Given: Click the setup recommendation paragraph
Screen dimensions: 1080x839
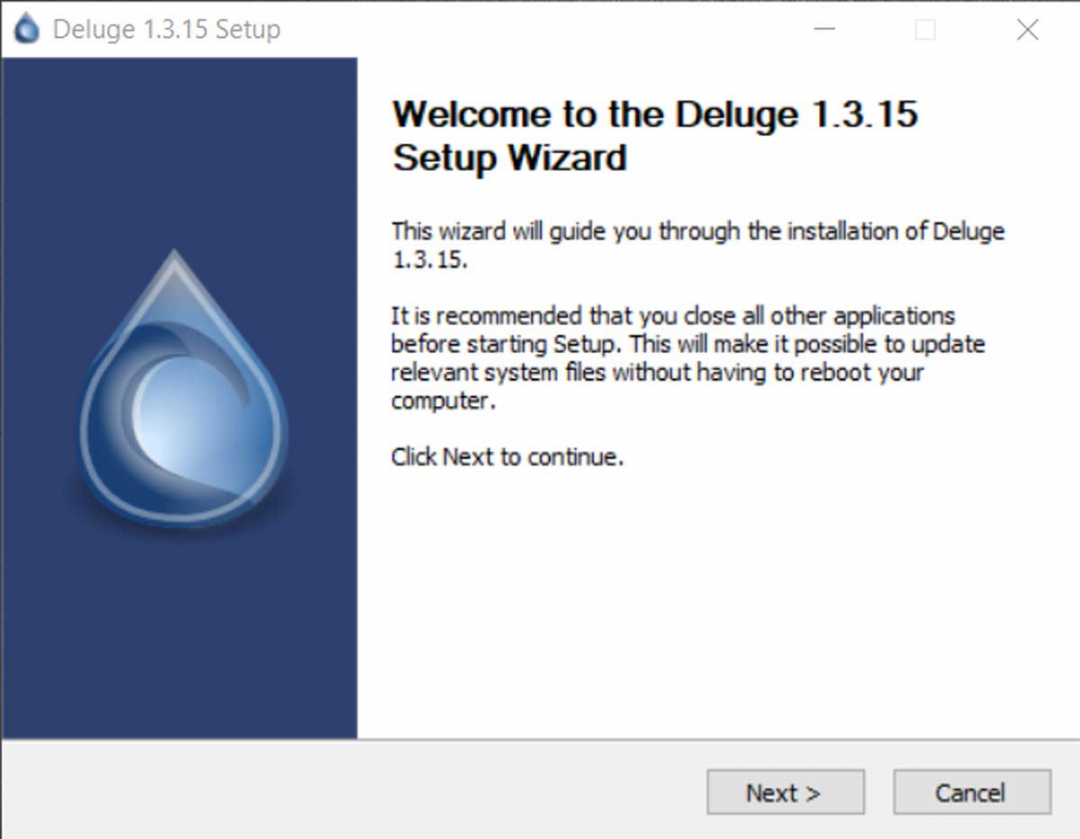Looking at the screenshot, I should coord(690,358).
